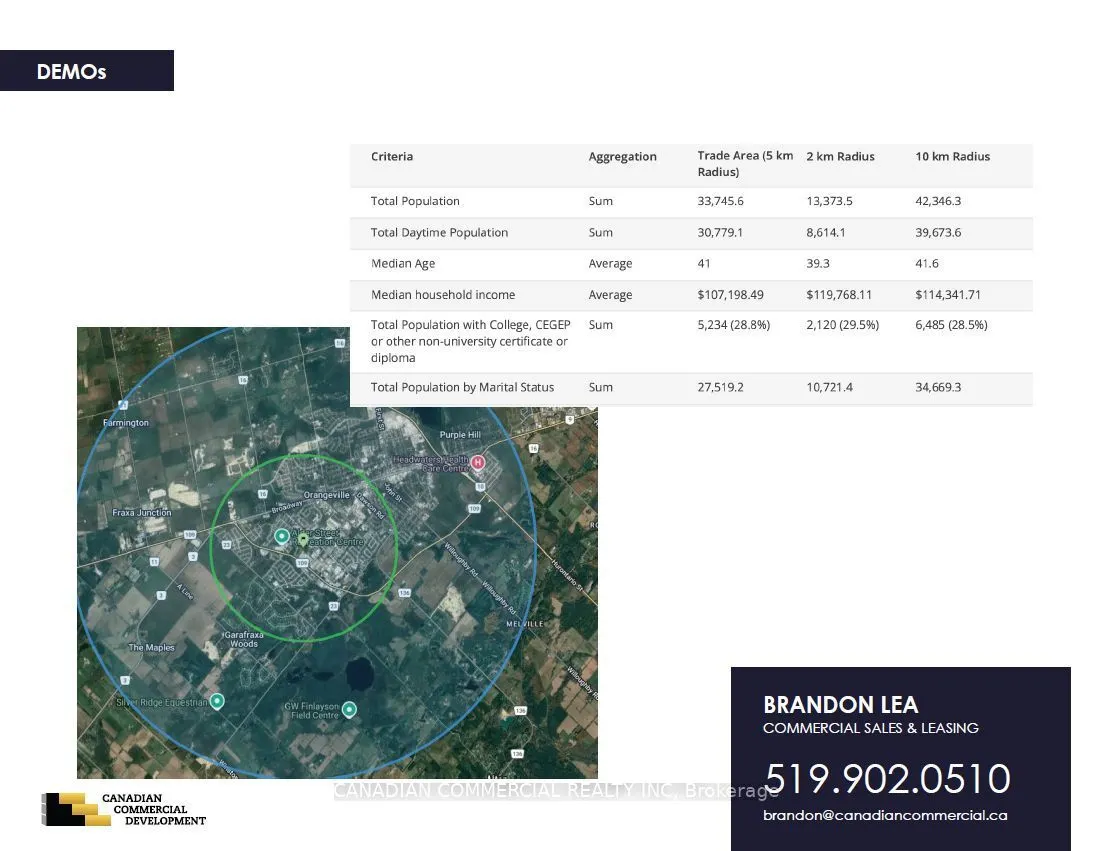1112x851 pixels.
Task: Click the Aggregation column header
Action: coord(622,157)
